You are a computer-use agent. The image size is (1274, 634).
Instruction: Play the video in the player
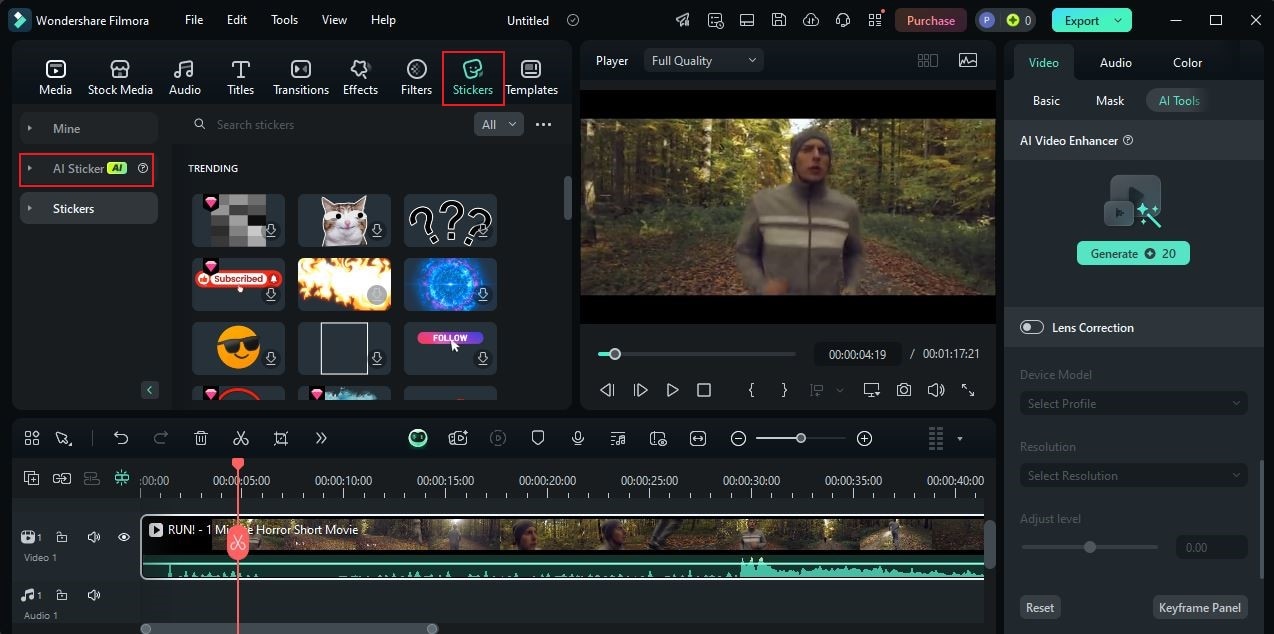click(x=672, y=390)
